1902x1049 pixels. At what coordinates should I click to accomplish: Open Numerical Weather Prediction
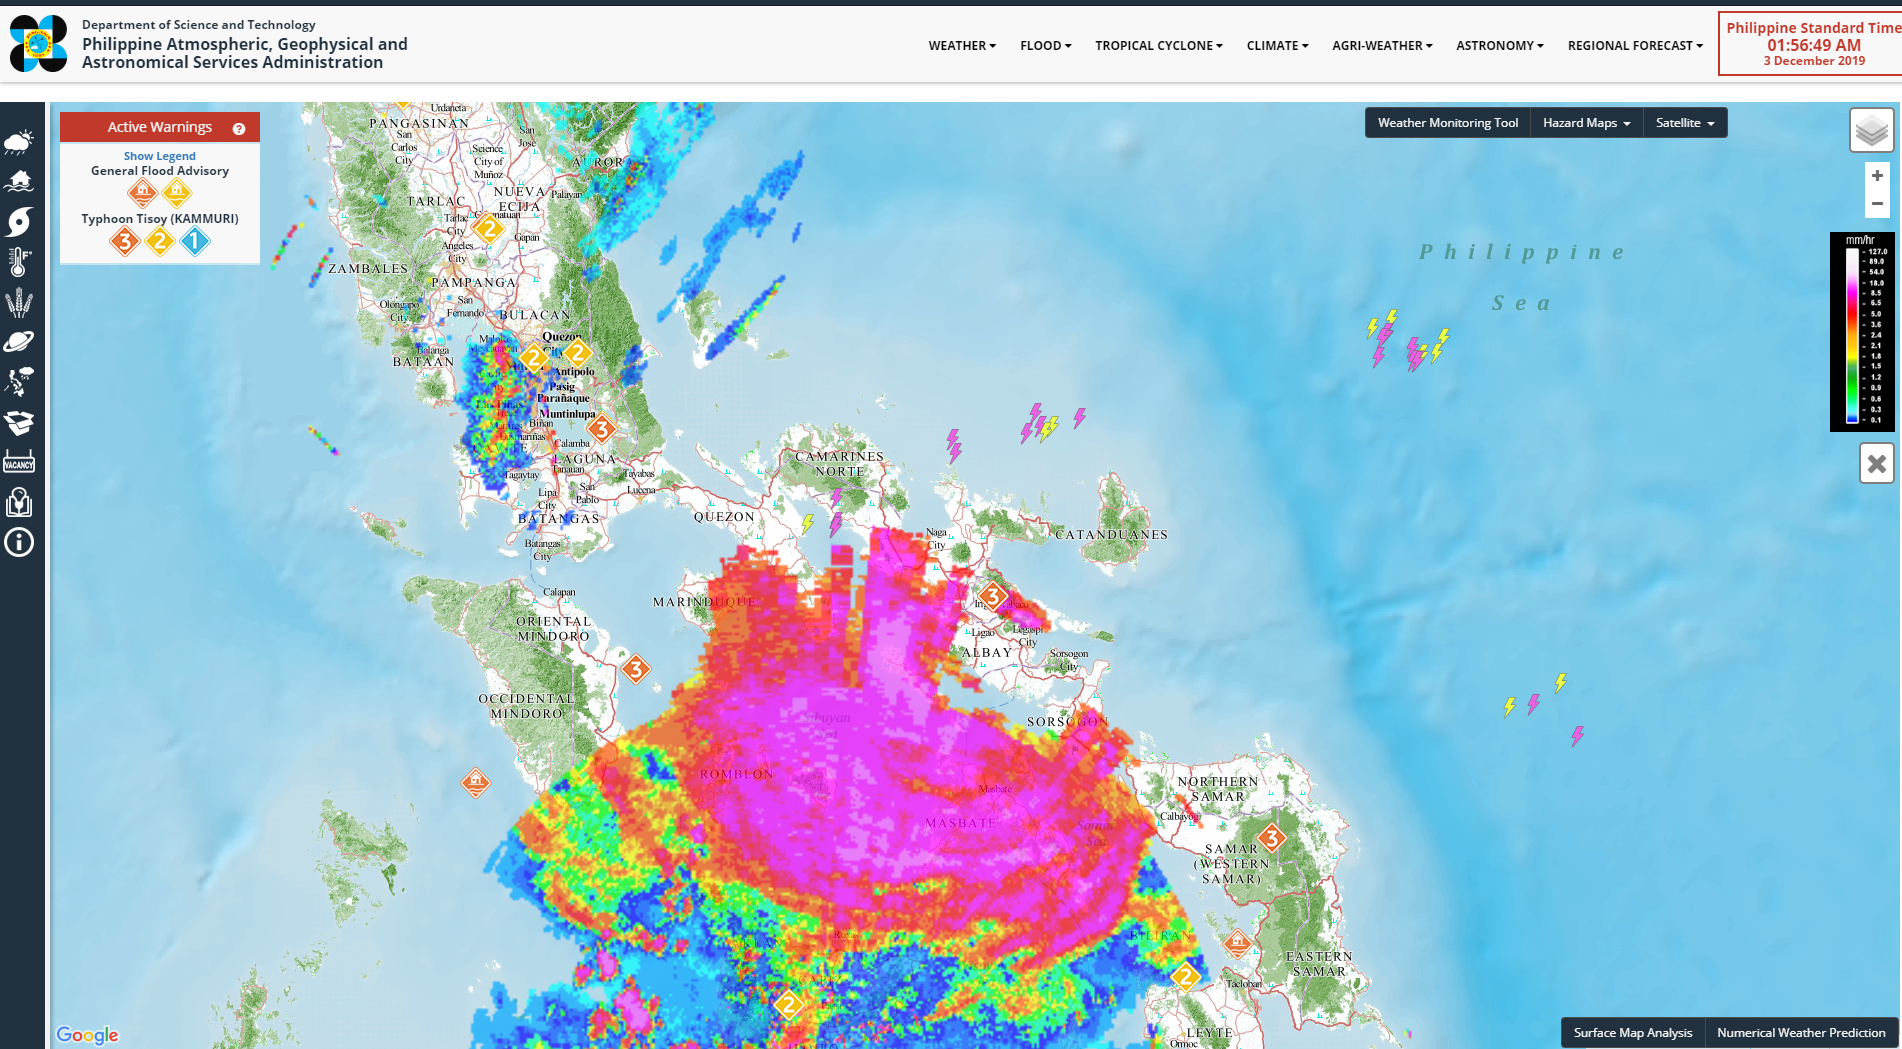[1801, 1033]
